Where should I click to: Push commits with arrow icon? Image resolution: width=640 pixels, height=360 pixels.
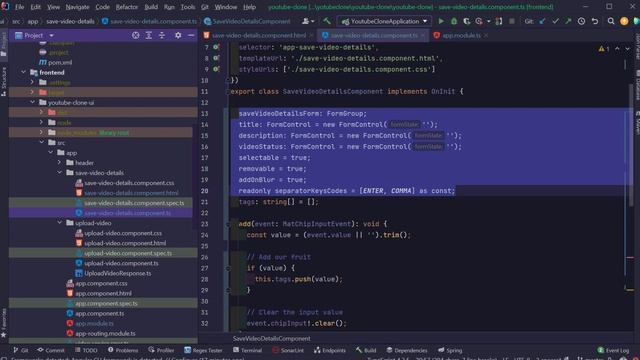[x=568, y=21]
